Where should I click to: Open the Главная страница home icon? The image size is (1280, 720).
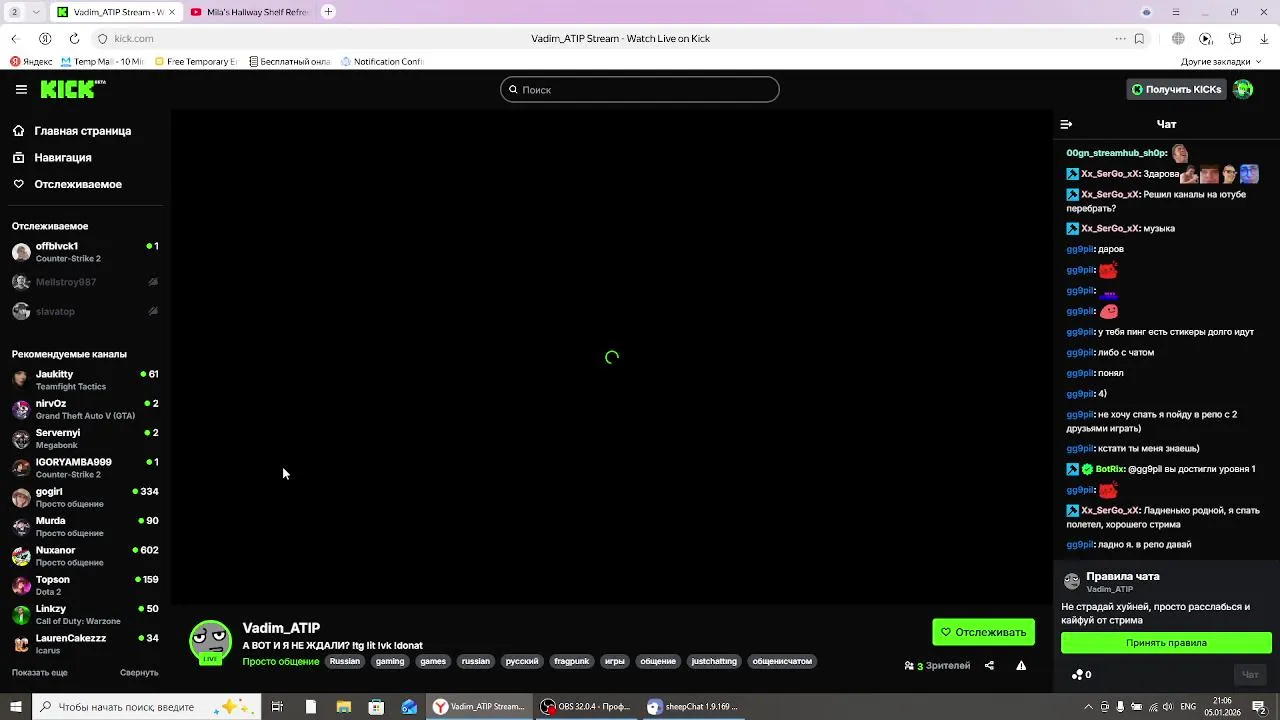click(18, 131)
